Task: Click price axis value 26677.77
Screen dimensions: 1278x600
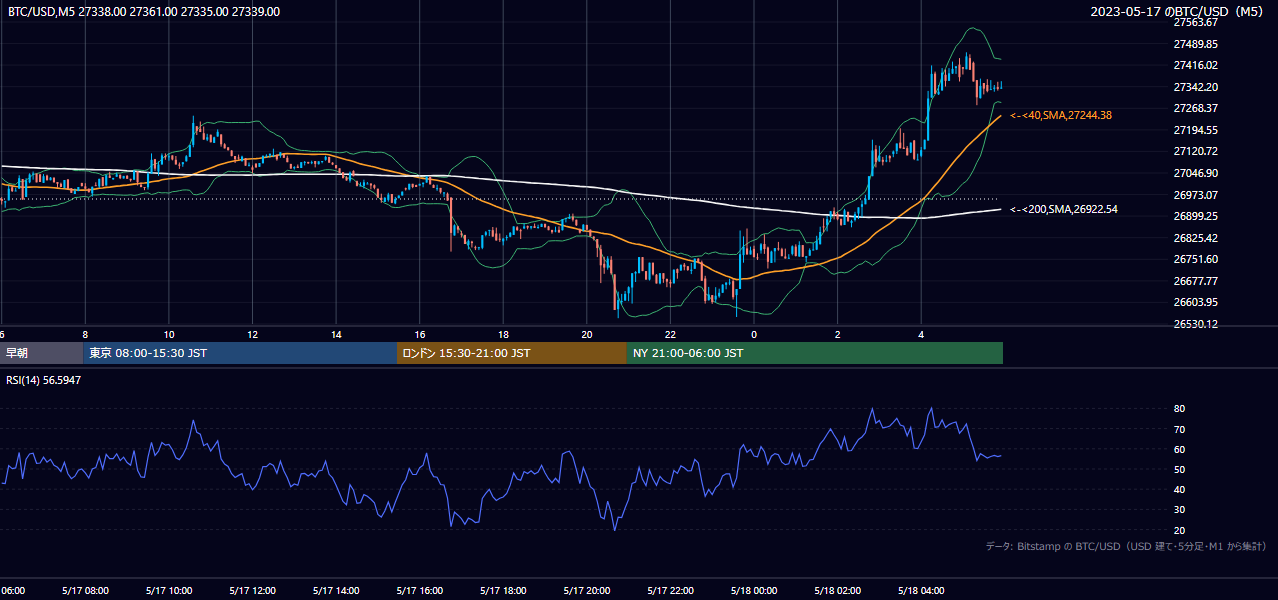Action: pyautogui.click(x=1195, y=281)
